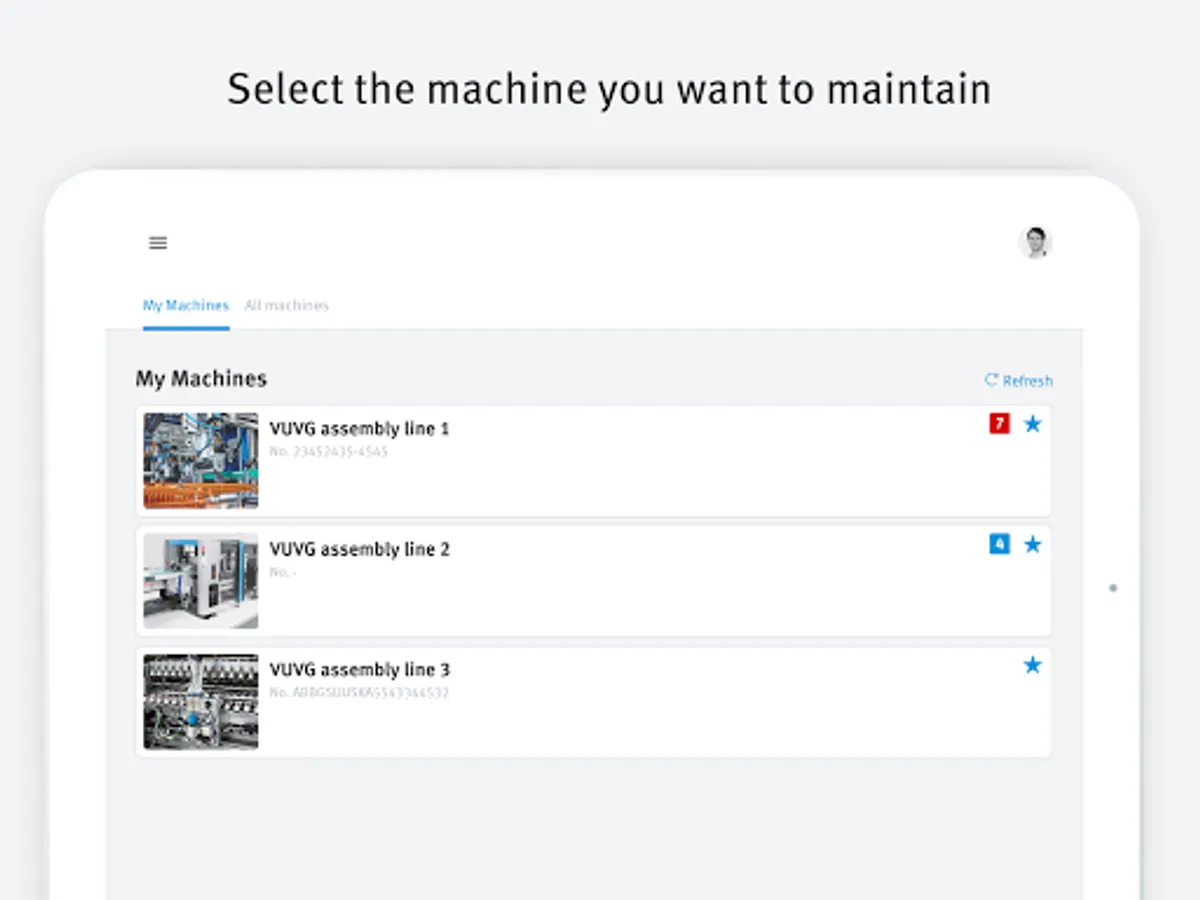Click the blue 4 notification badge

tap(999, 544)
